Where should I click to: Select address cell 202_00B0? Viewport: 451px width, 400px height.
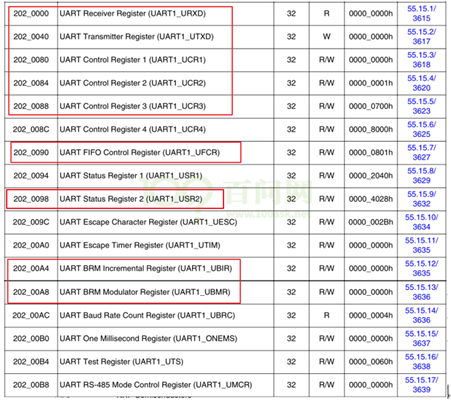pos(31,338)
